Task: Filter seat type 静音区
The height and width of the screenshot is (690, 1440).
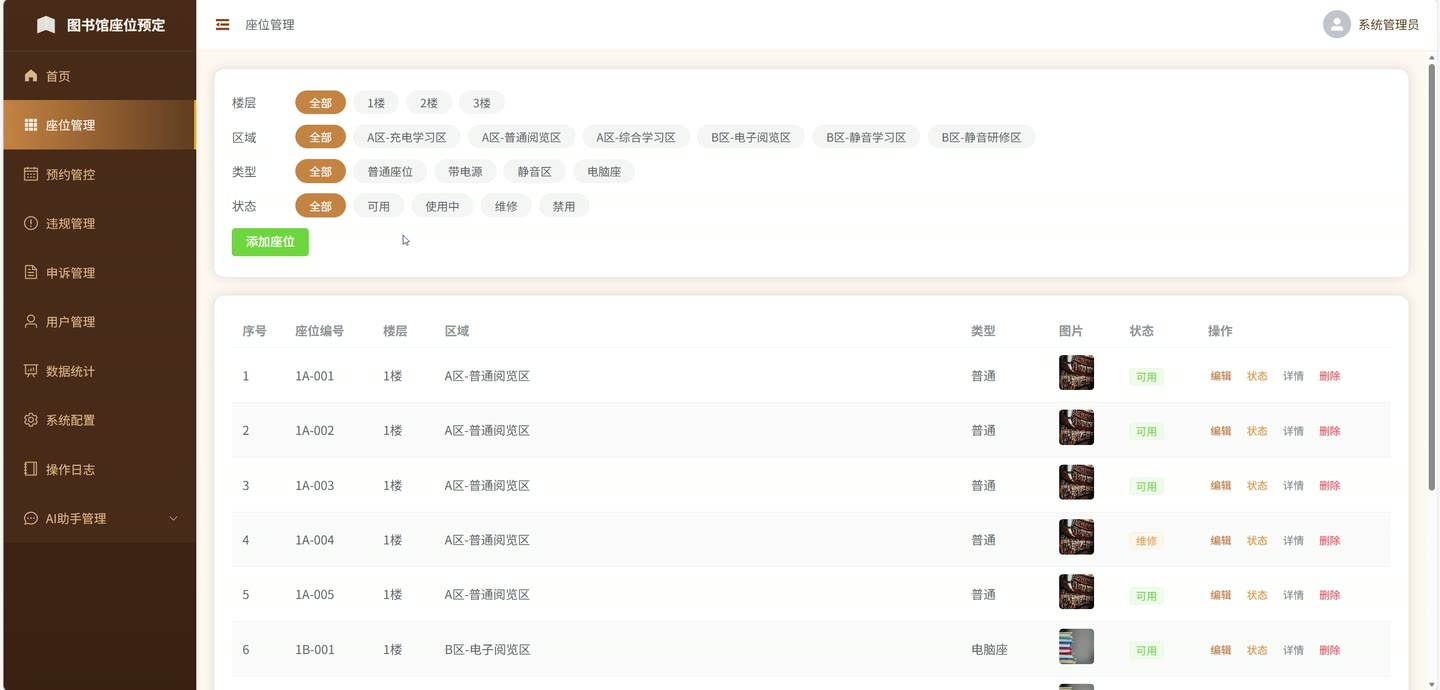Action: click(535, 171)
